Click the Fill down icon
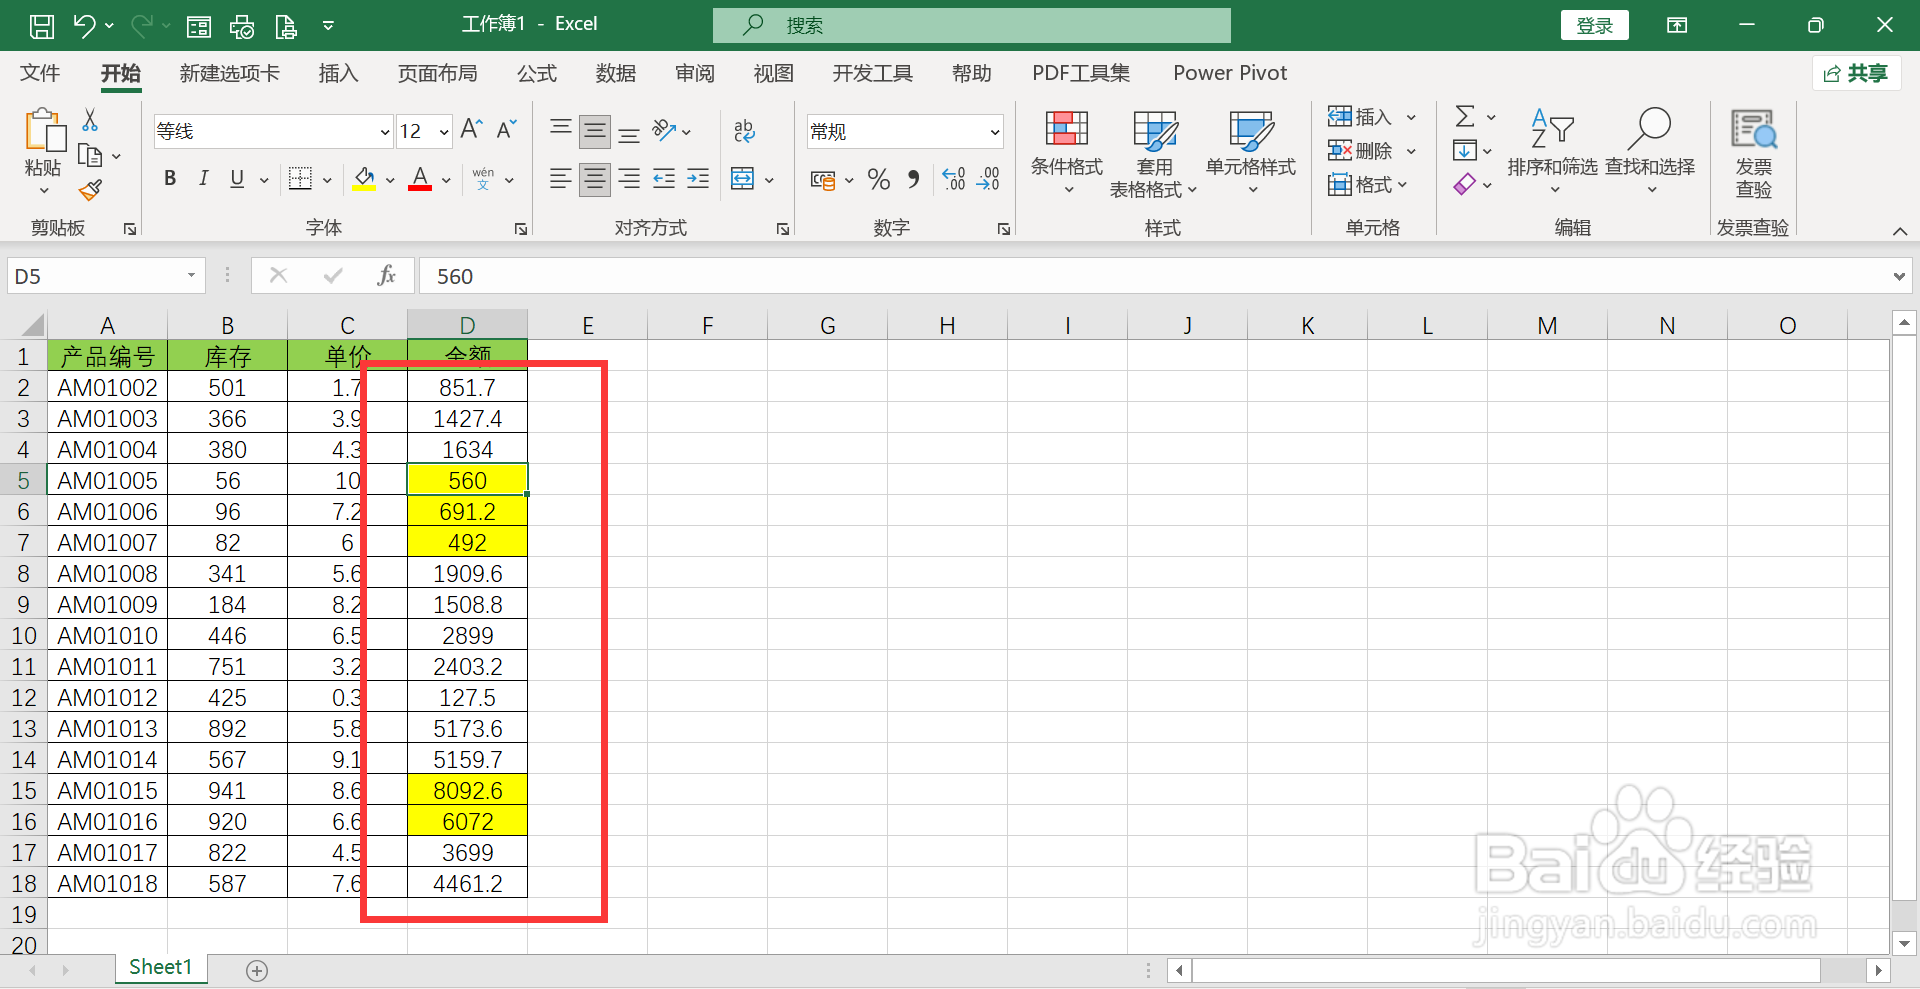The width and height of the screenshot is (1920, 989). coord(1464,151)
